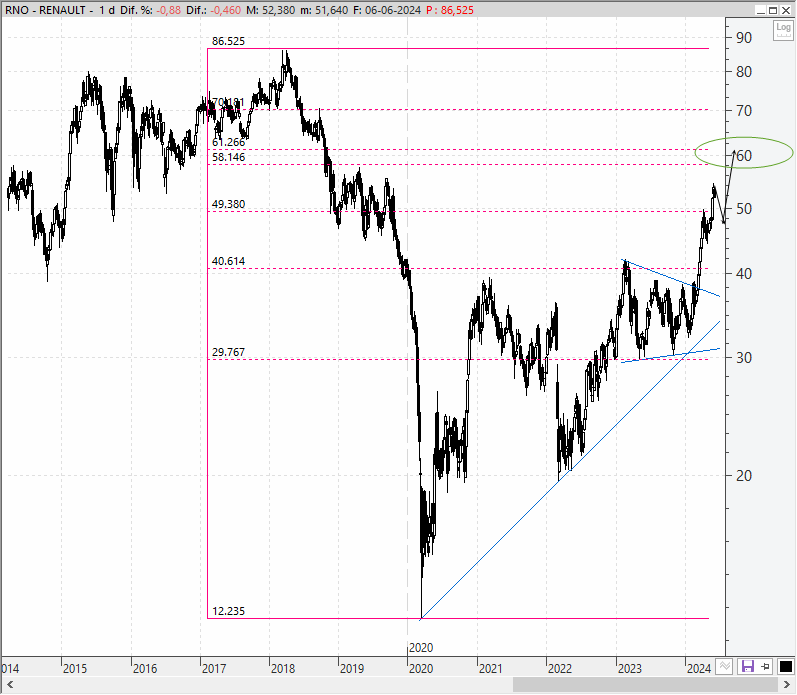Click 2023 on the time axis
The height and width of the screenshot is (695, 797).
click(x=629, y=669)
